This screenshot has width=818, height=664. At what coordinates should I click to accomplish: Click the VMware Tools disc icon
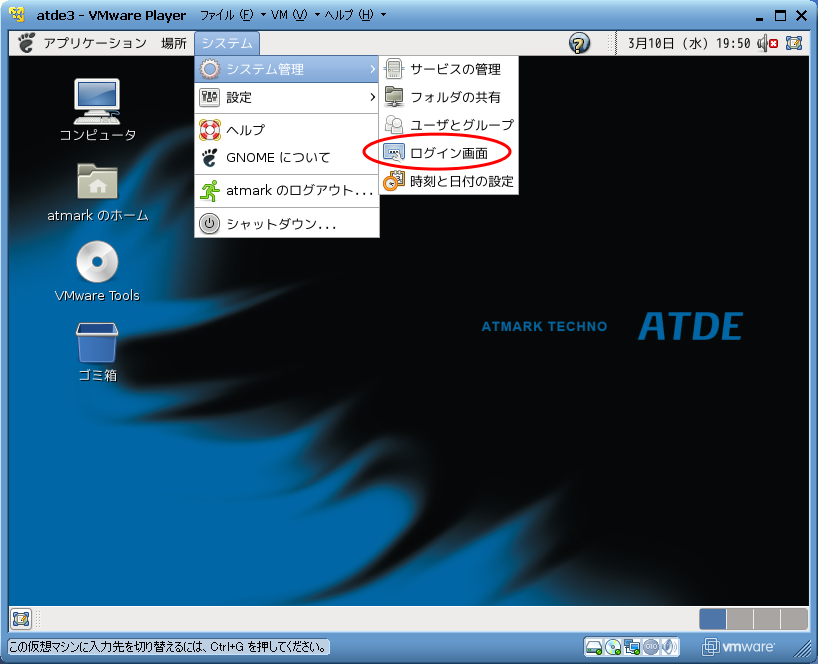click(97, 261)
